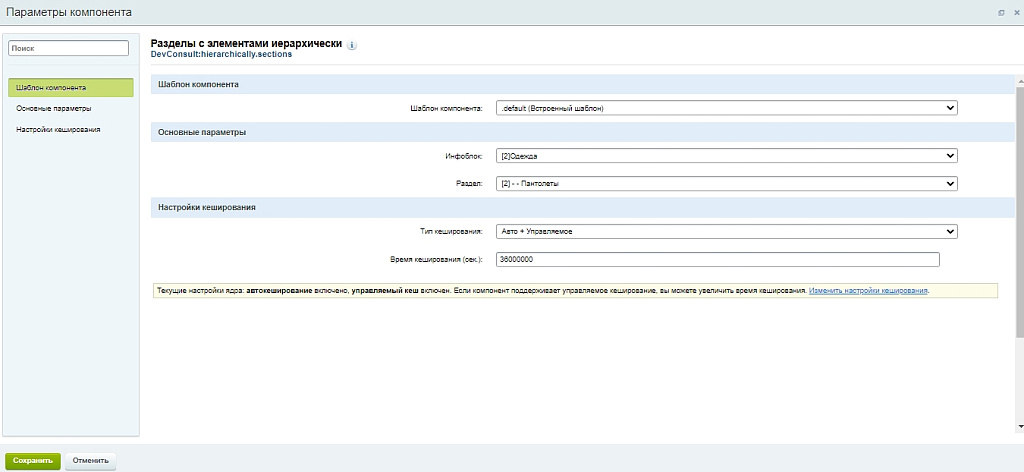The height and width of the screenshot is (472, 1024).
Task: Focus the Поиск search field
Action: pos(69,48)
